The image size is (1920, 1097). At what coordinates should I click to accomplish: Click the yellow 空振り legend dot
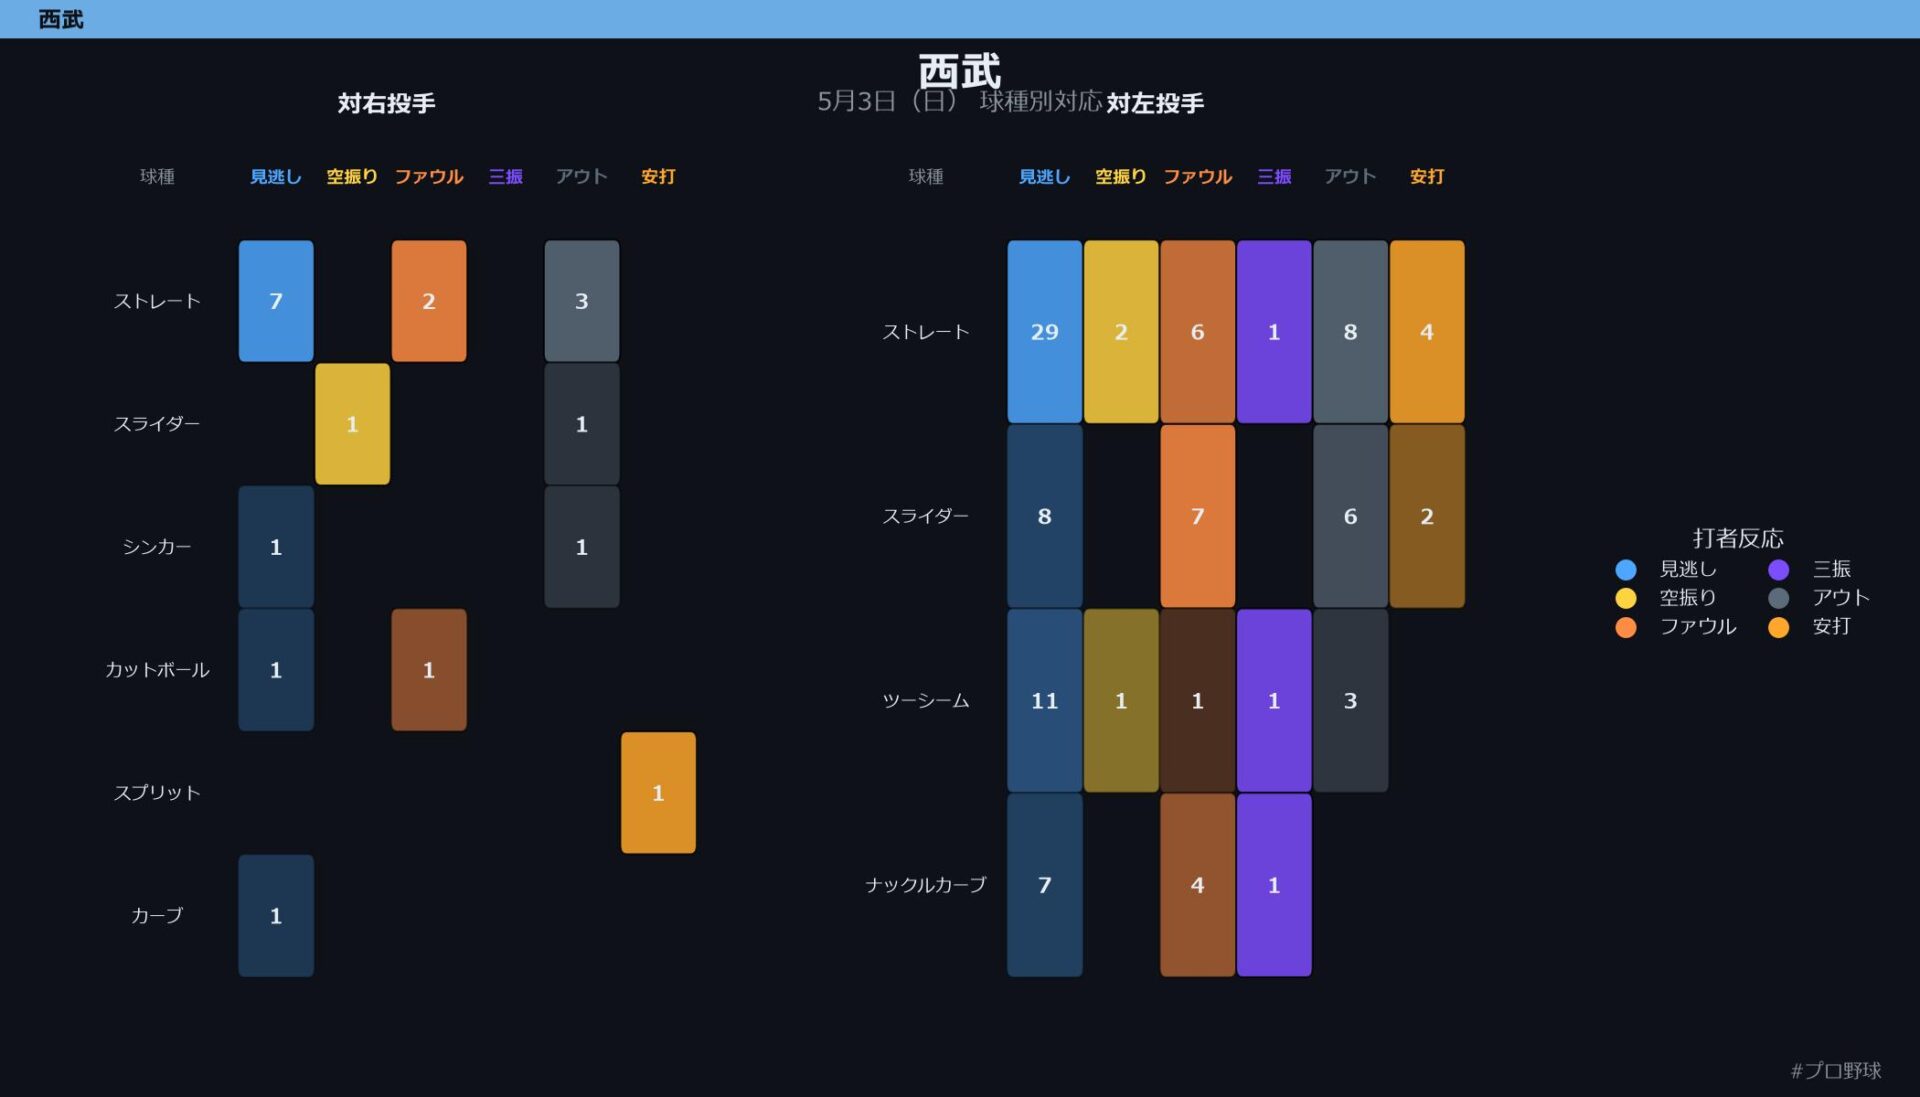pos(1625,598)
